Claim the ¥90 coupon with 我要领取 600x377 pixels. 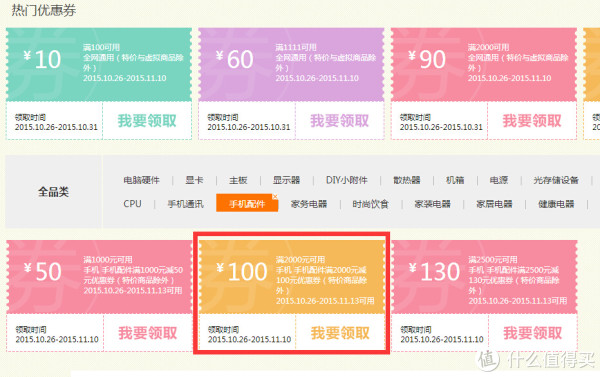click(x=532, y=121)
